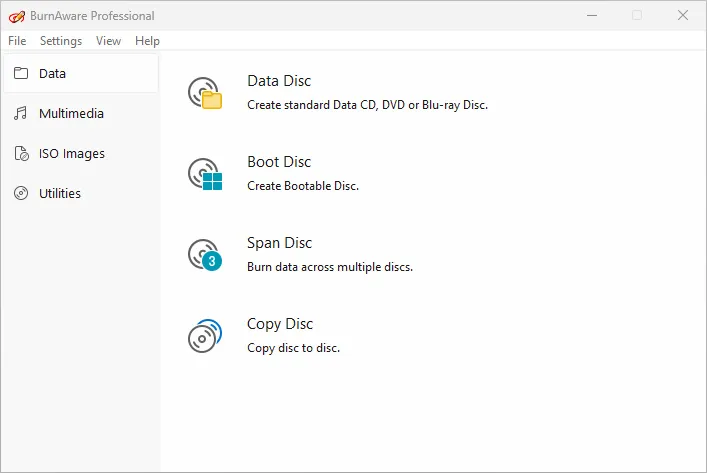
Task: Open the Help menu
Action: tap(147, 41)
